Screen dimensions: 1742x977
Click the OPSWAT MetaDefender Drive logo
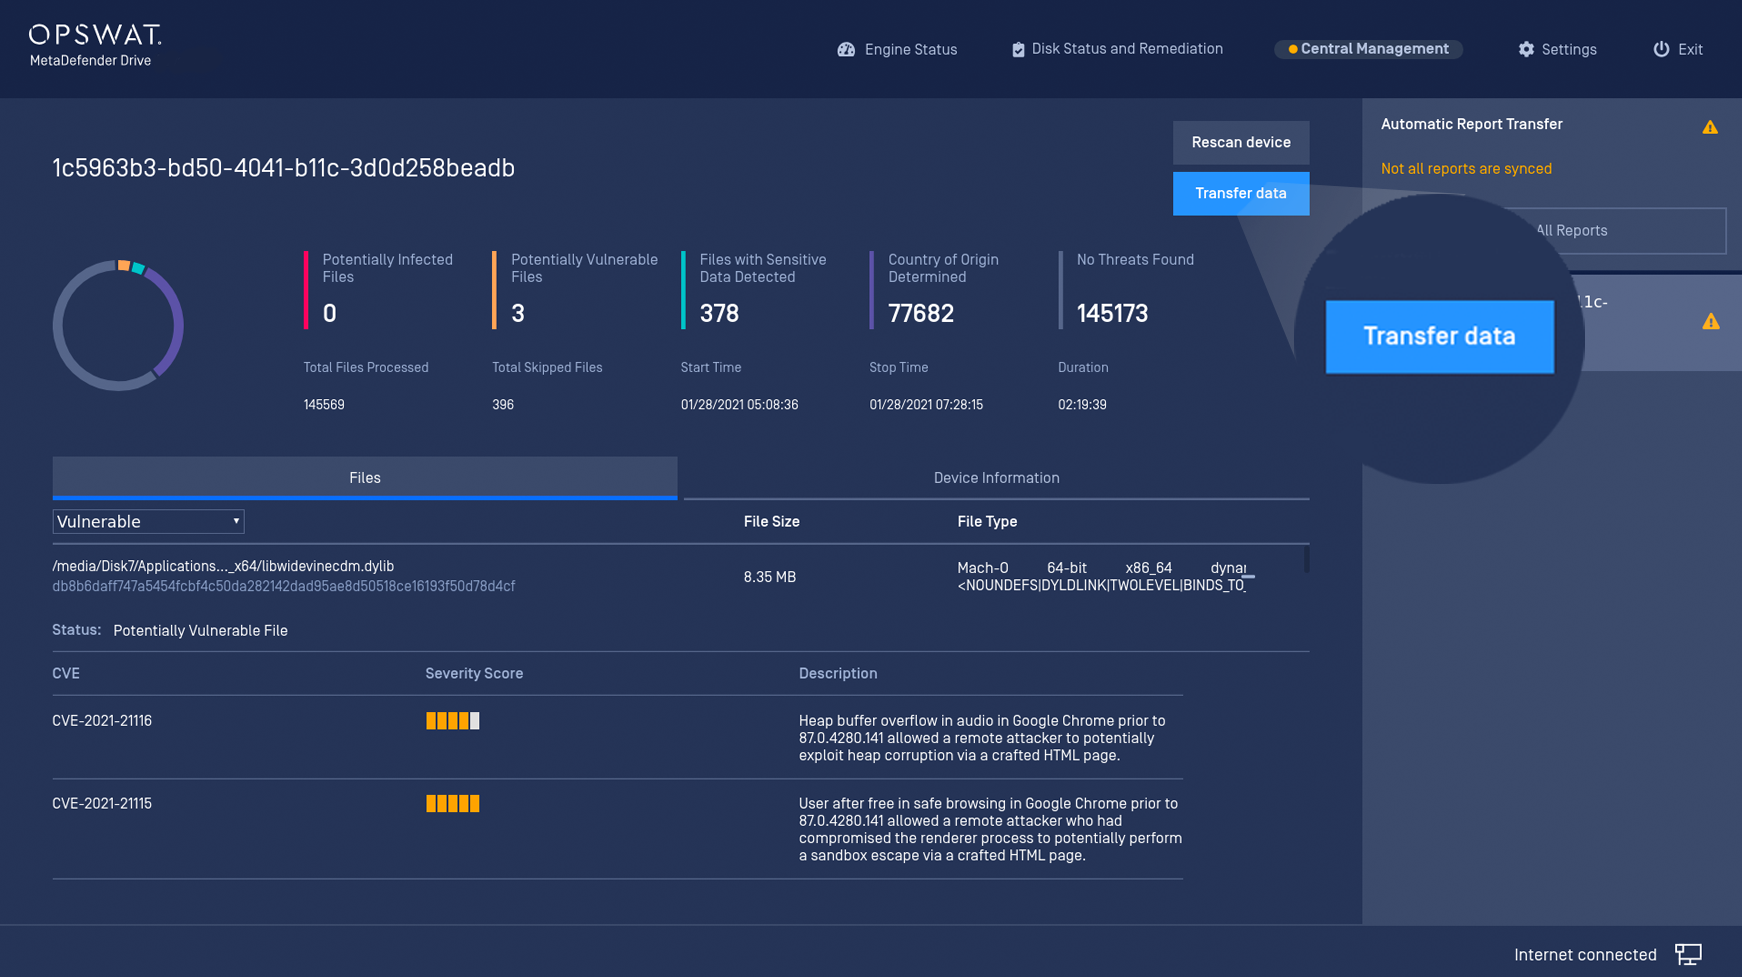tap(95, 46)
